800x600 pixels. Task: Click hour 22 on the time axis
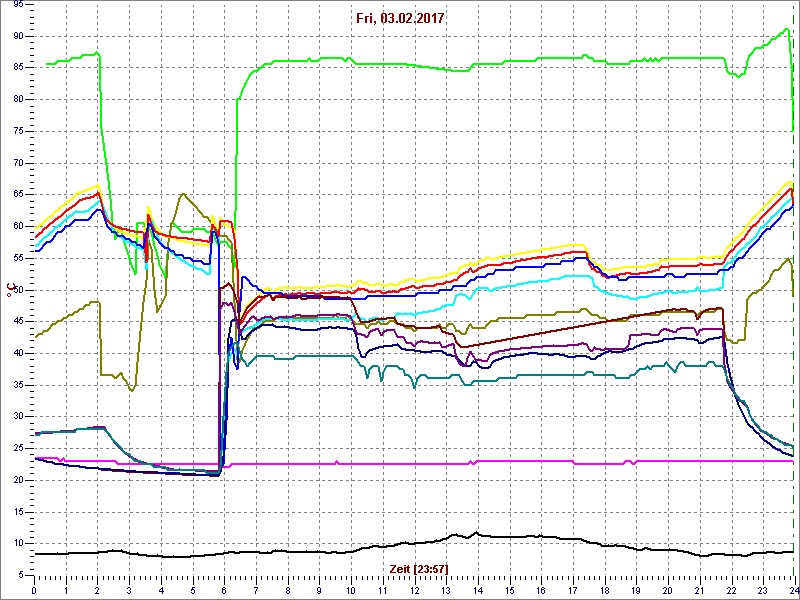tap(730, 589)
